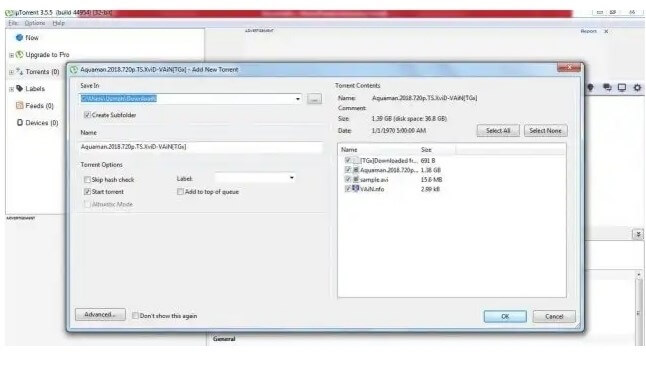Open the Help menu
The image size is (646, 372).
pos(59,23)
